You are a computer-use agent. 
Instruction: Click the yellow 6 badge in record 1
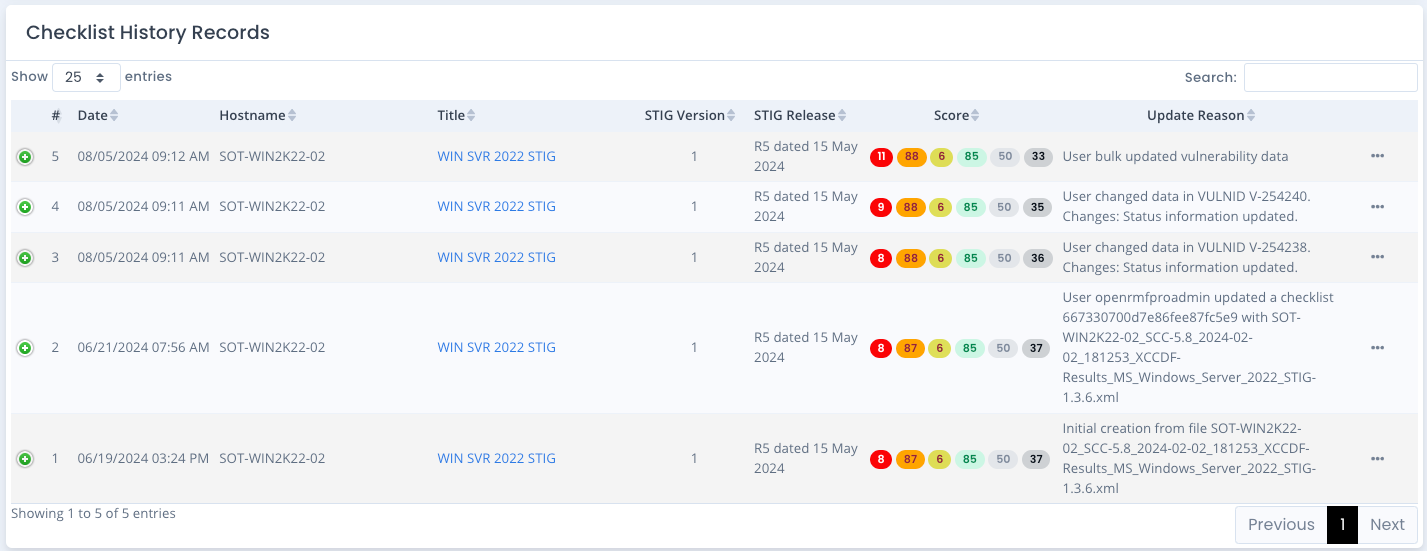point(940,459)
